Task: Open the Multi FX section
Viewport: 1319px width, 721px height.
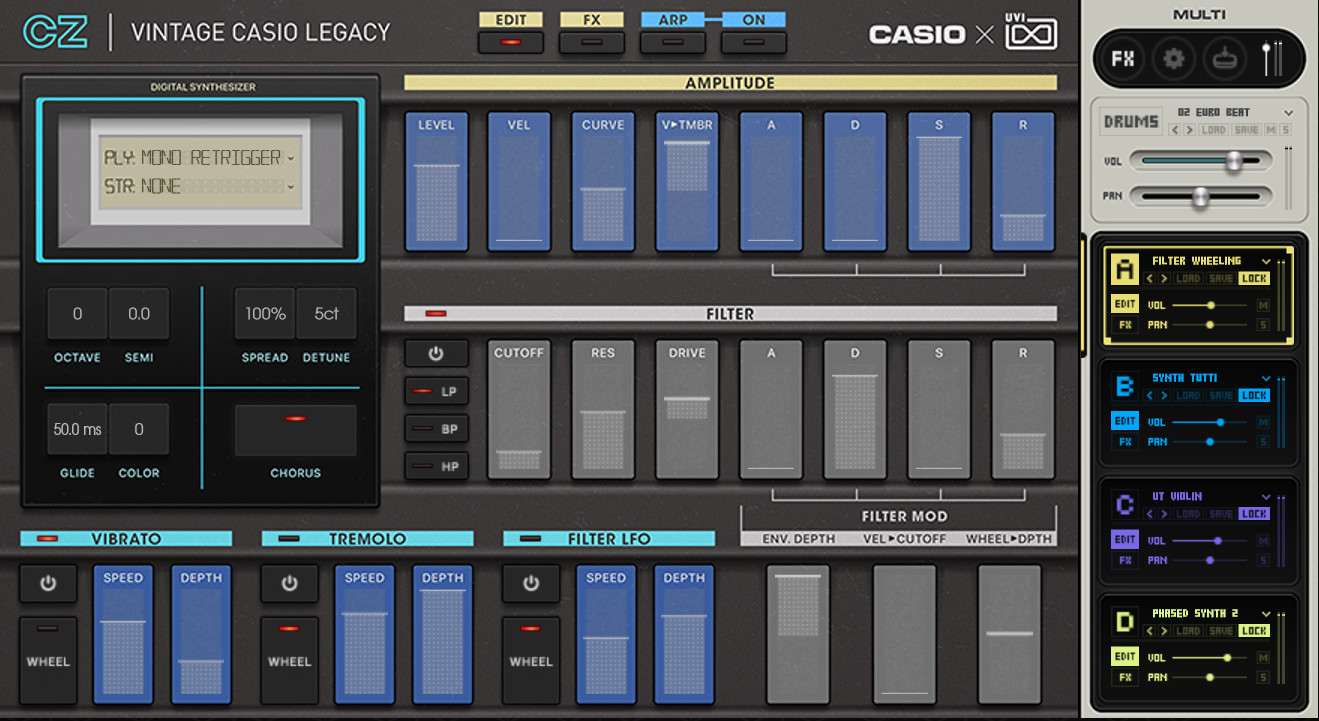Action: tap(1123, 59)
